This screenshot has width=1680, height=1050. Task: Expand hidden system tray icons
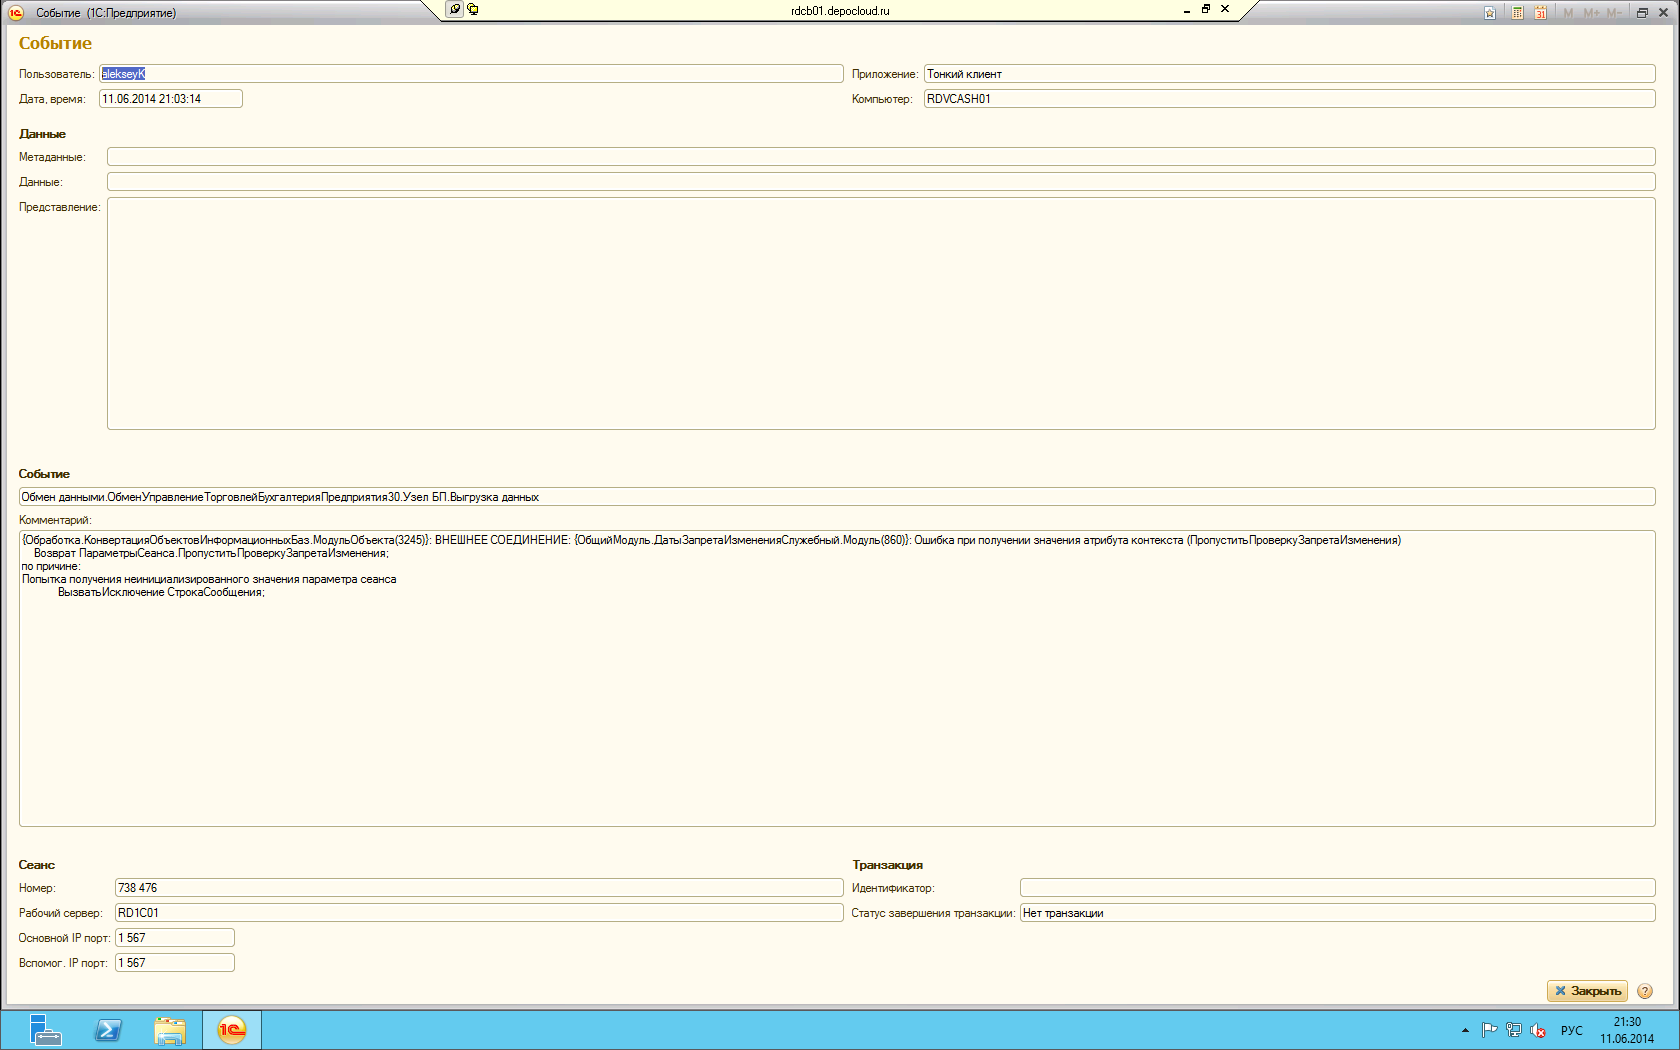1465,1031
